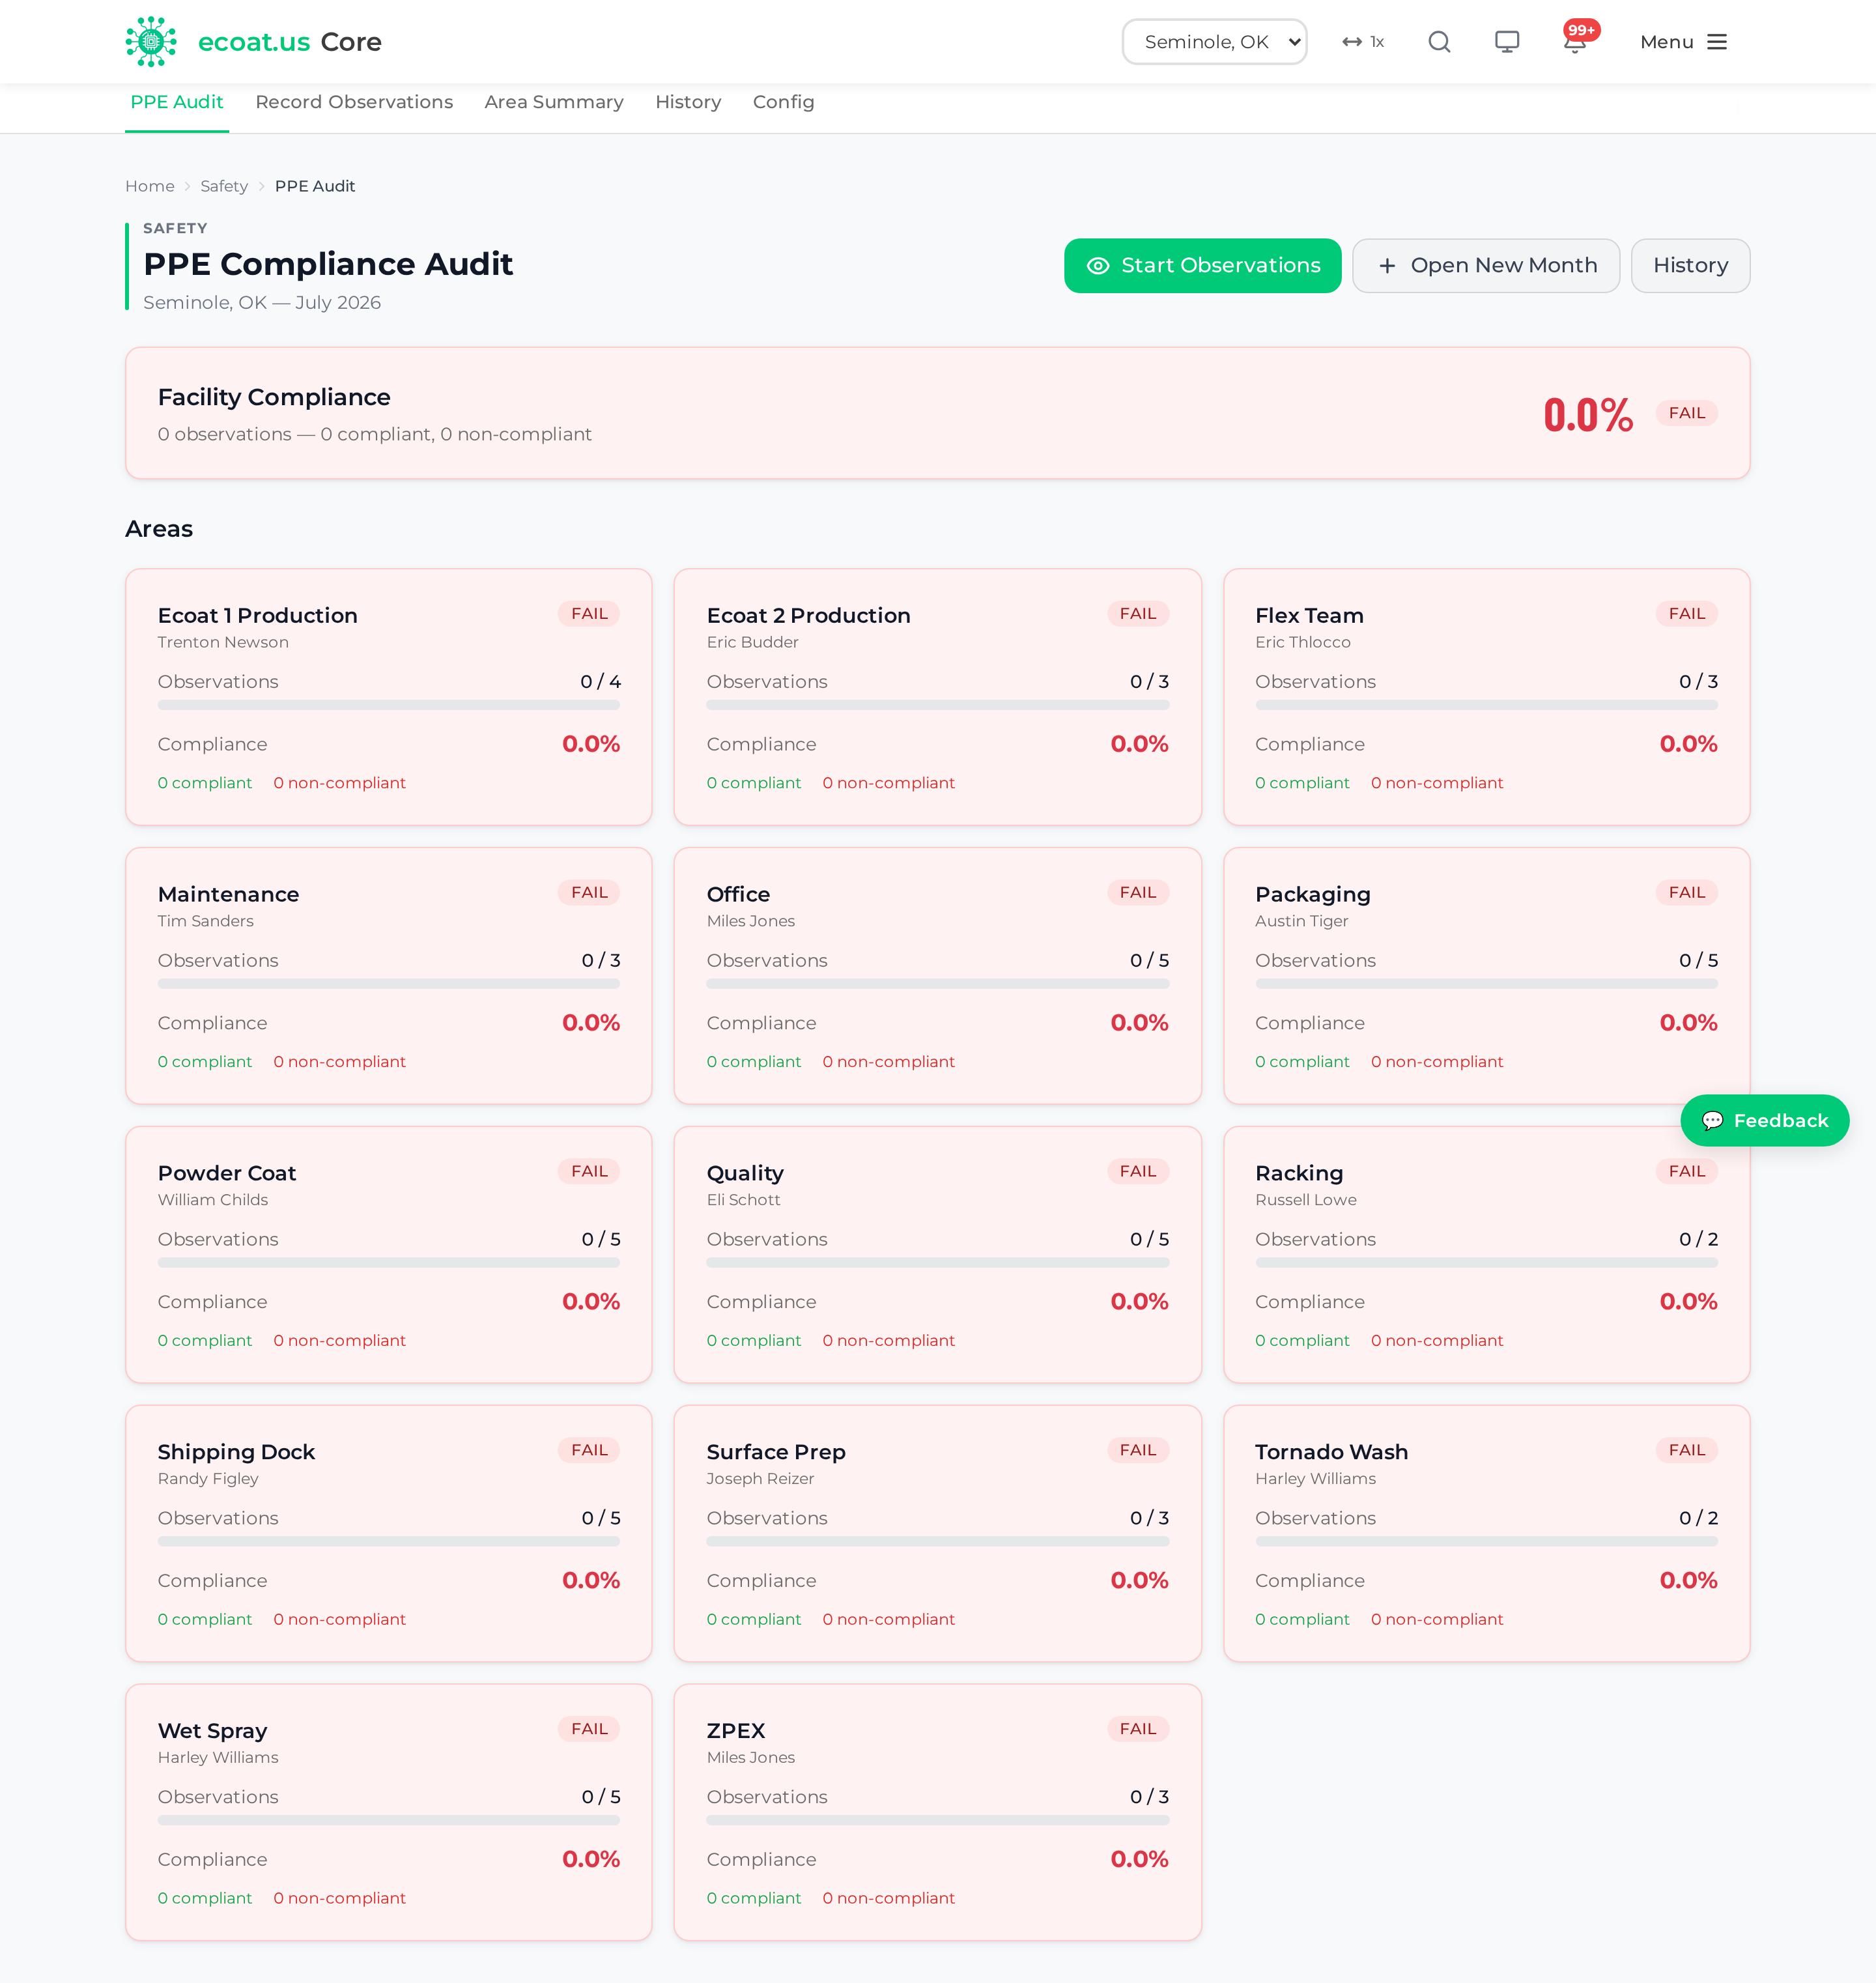Click the History button beside Open New Month
This screenshot has height=1983, width=1876.
coord(1690,266)
